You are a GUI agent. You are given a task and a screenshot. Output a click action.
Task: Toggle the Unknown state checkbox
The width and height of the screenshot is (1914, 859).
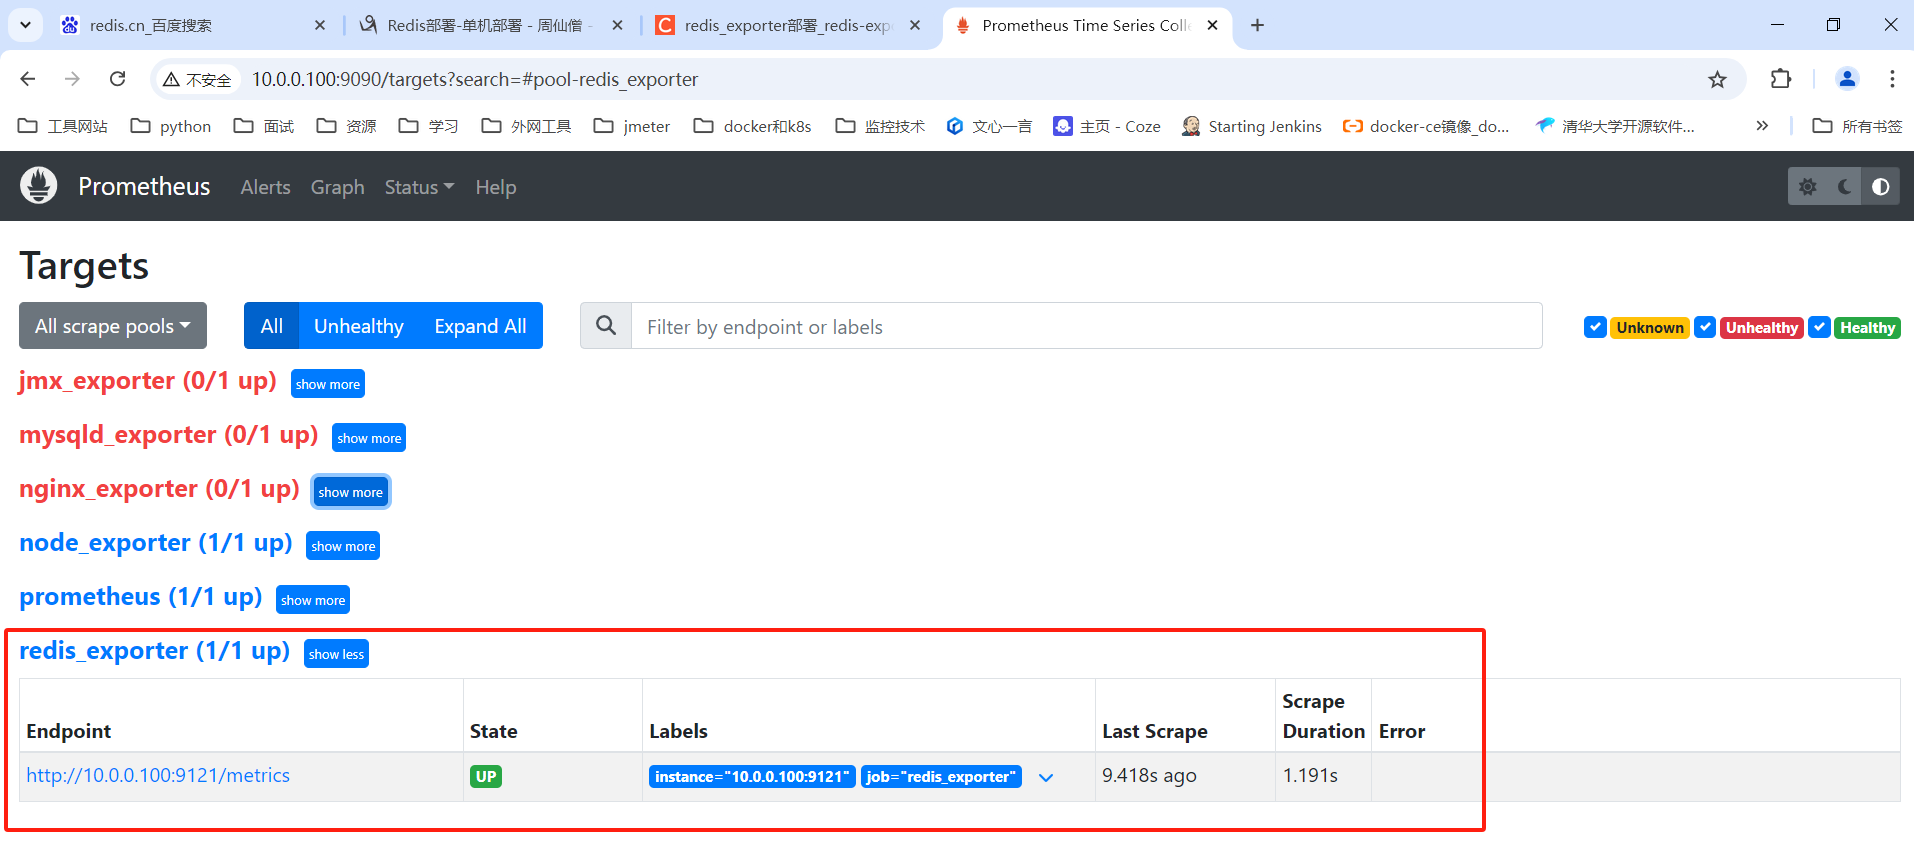(x=1595, y=327)
